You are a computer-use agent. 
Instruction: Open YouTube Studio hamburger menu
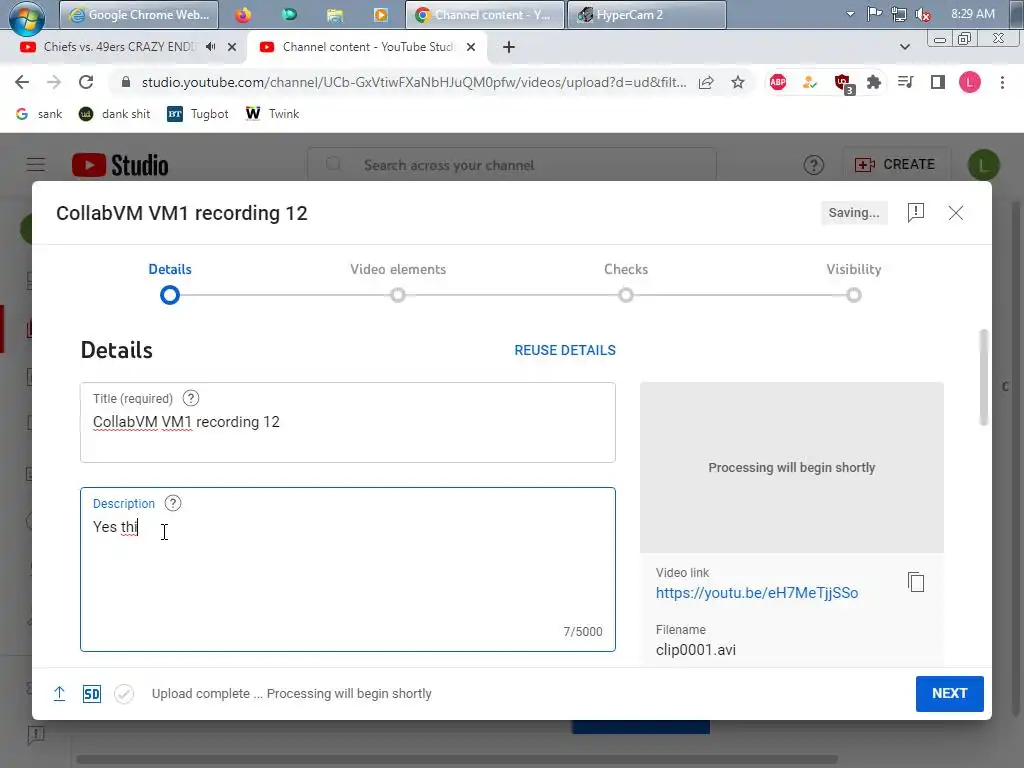click(36, 165)
